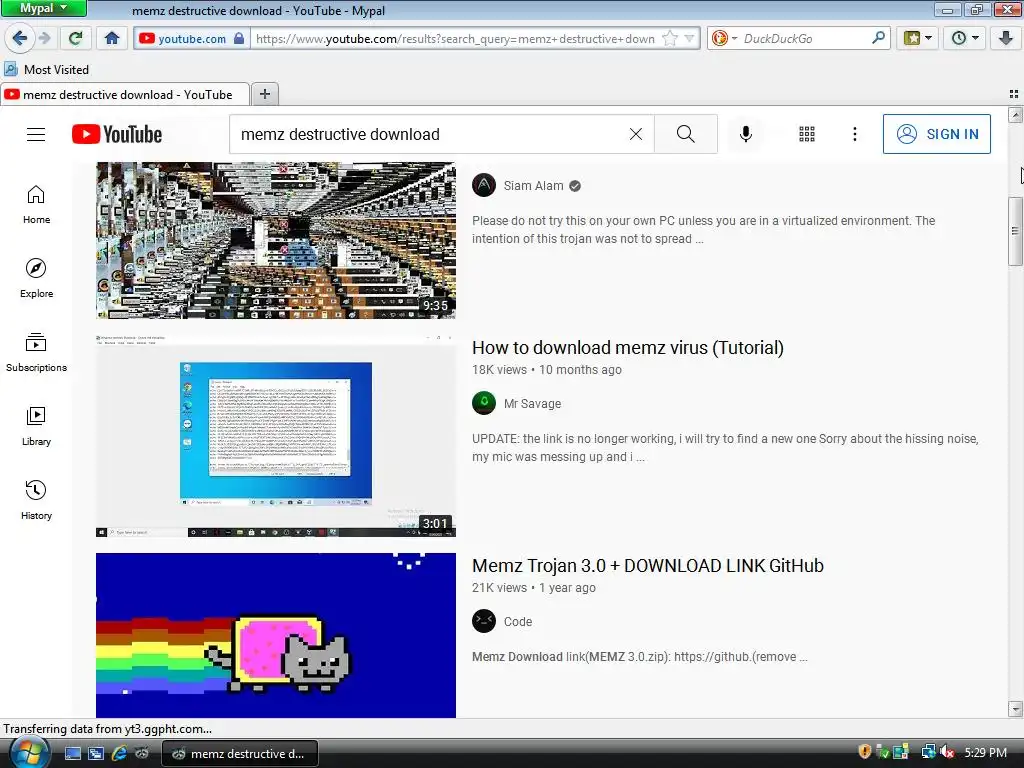Select the memz destructive download tab

tap(125, 95)
